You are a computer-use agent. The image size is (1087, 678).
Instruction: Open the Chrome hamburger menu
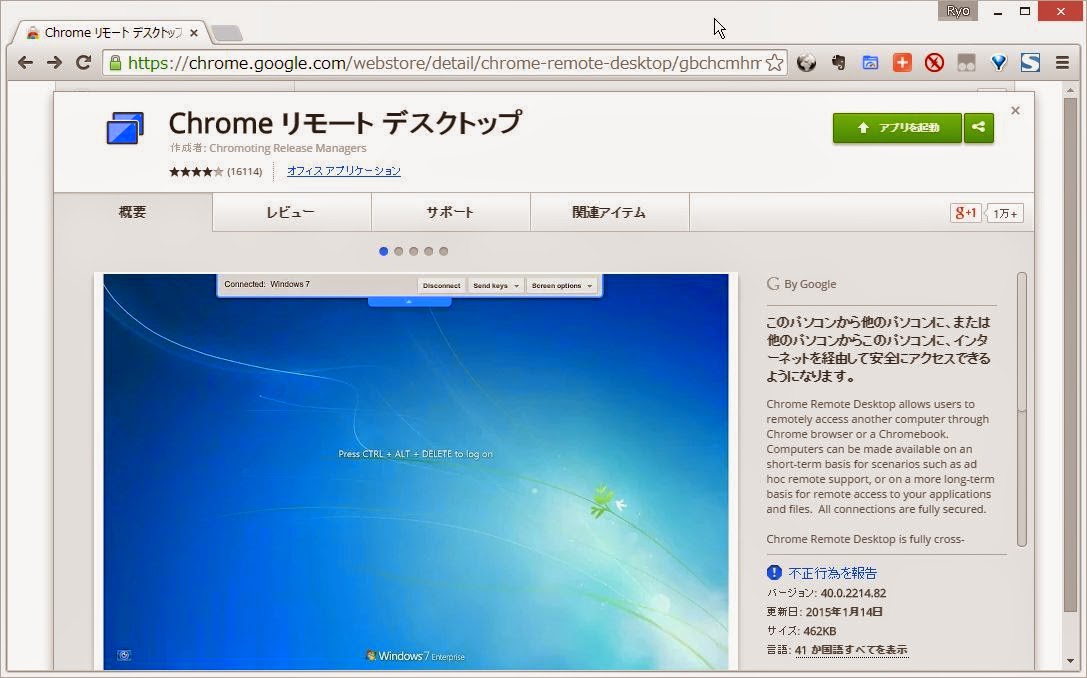(x=1062, y=63)
